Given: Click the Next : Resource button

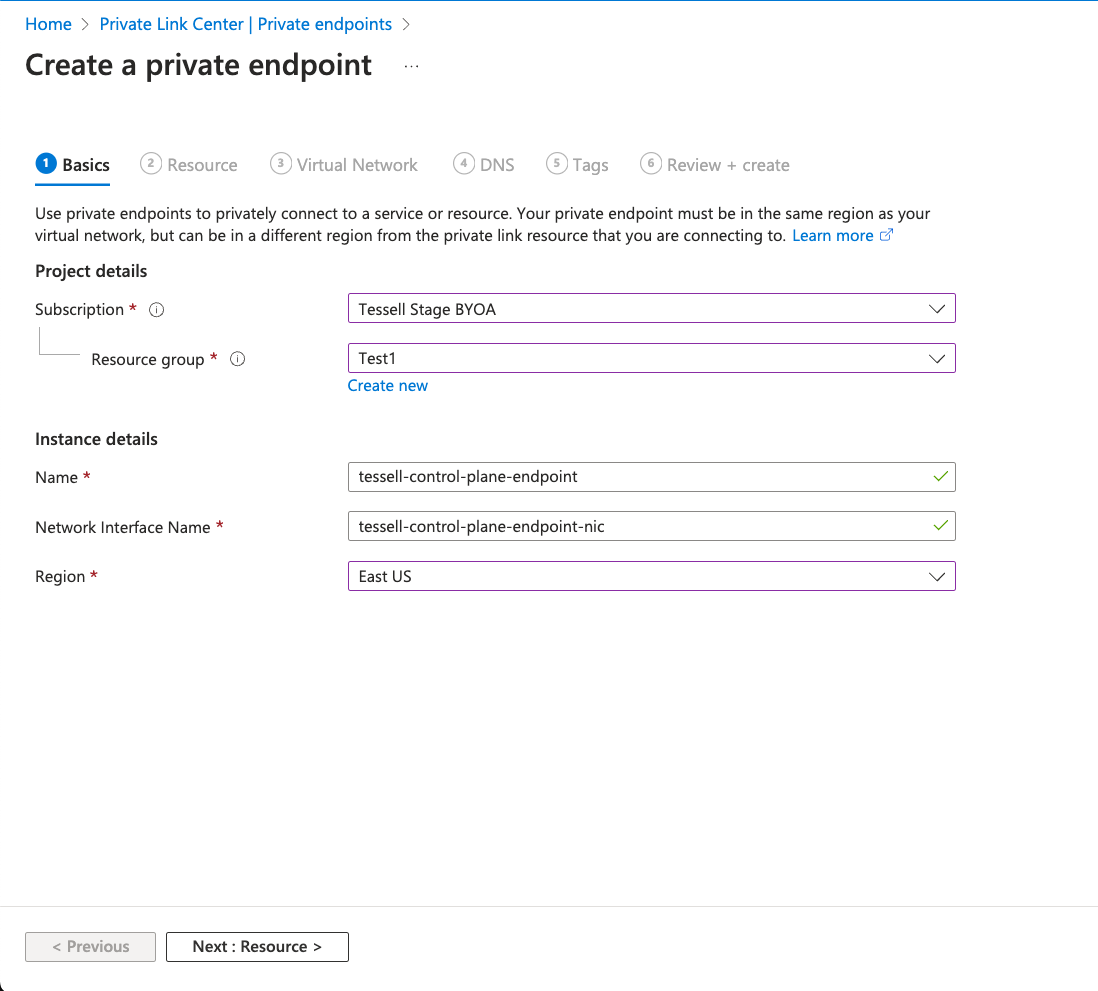Looking at the screenshot, I should click(257, 947).
